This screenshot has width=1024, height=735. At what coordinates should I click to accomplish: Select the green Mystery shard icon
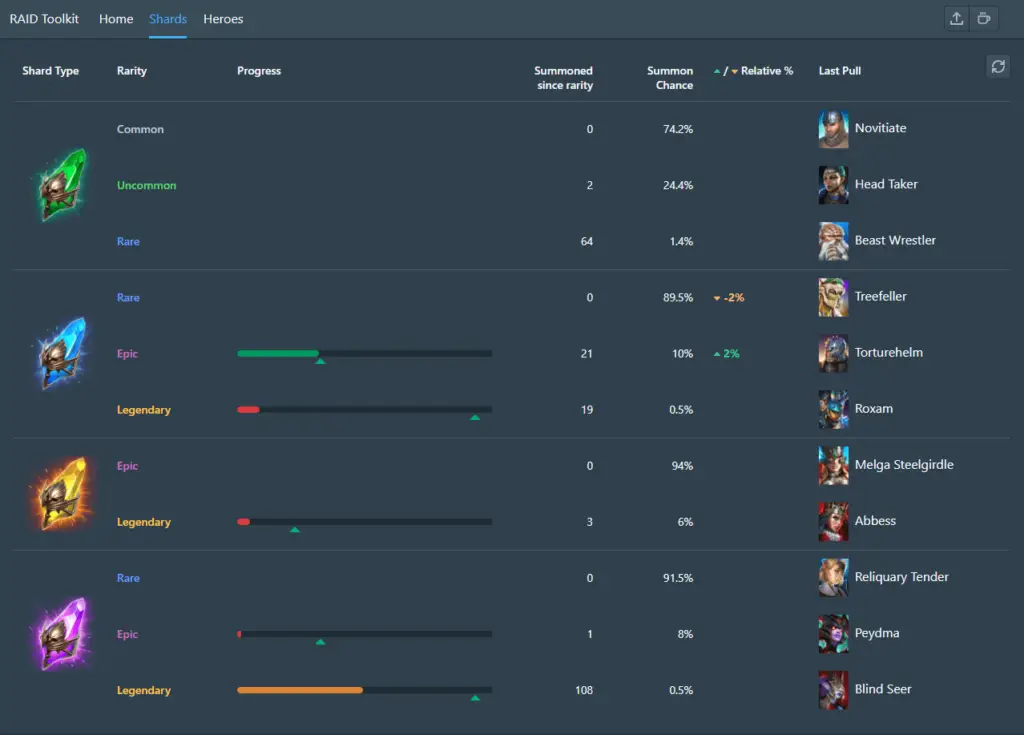pos(62,185)
